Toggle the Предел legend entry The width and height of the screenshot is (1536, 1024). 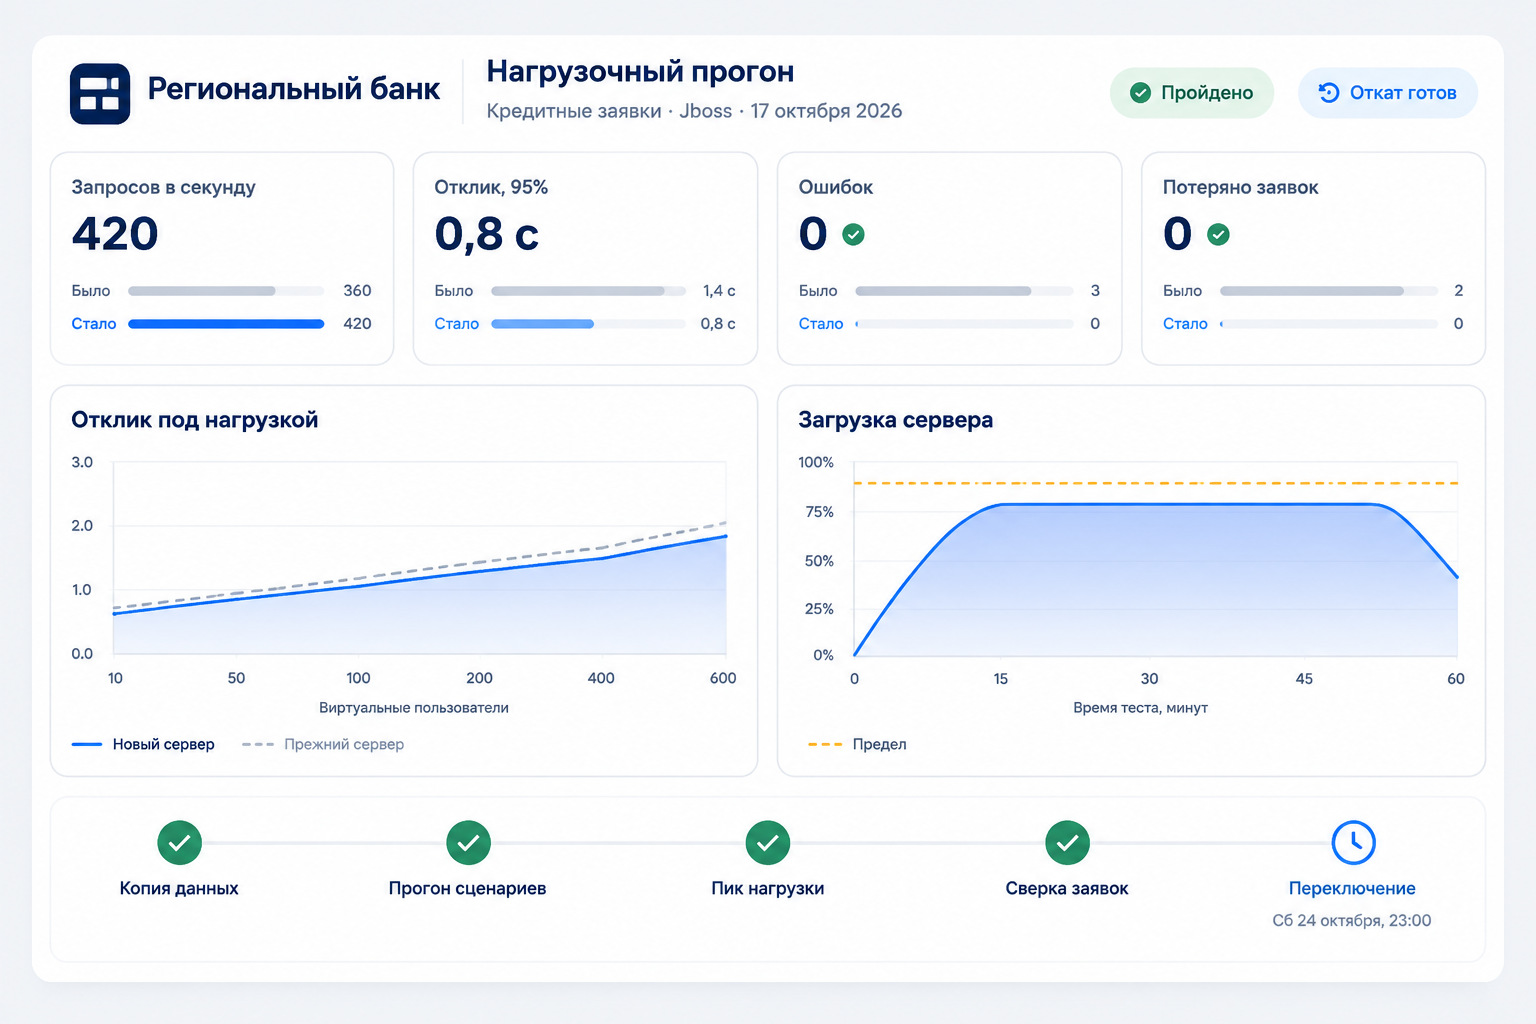coord(857,744)
